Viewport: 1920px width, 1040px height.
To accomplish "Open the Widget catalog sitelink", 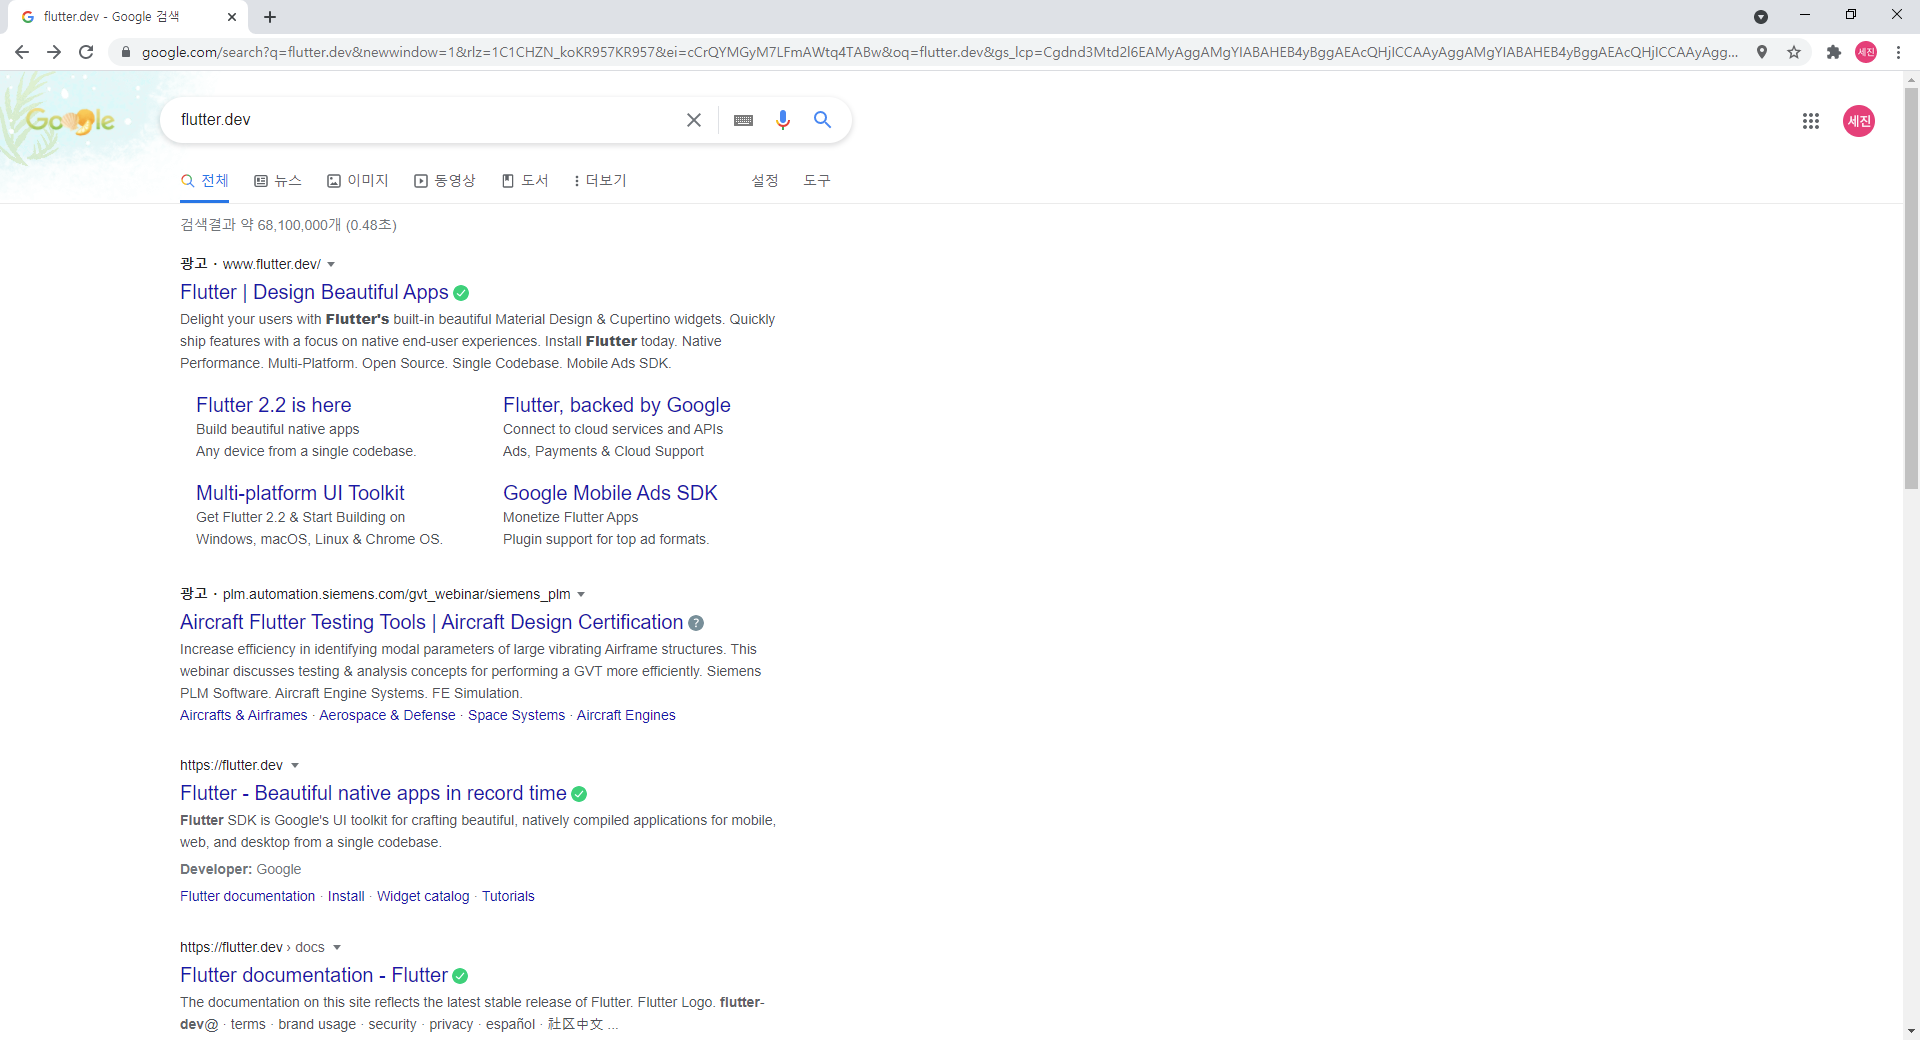I will [423, 896].
